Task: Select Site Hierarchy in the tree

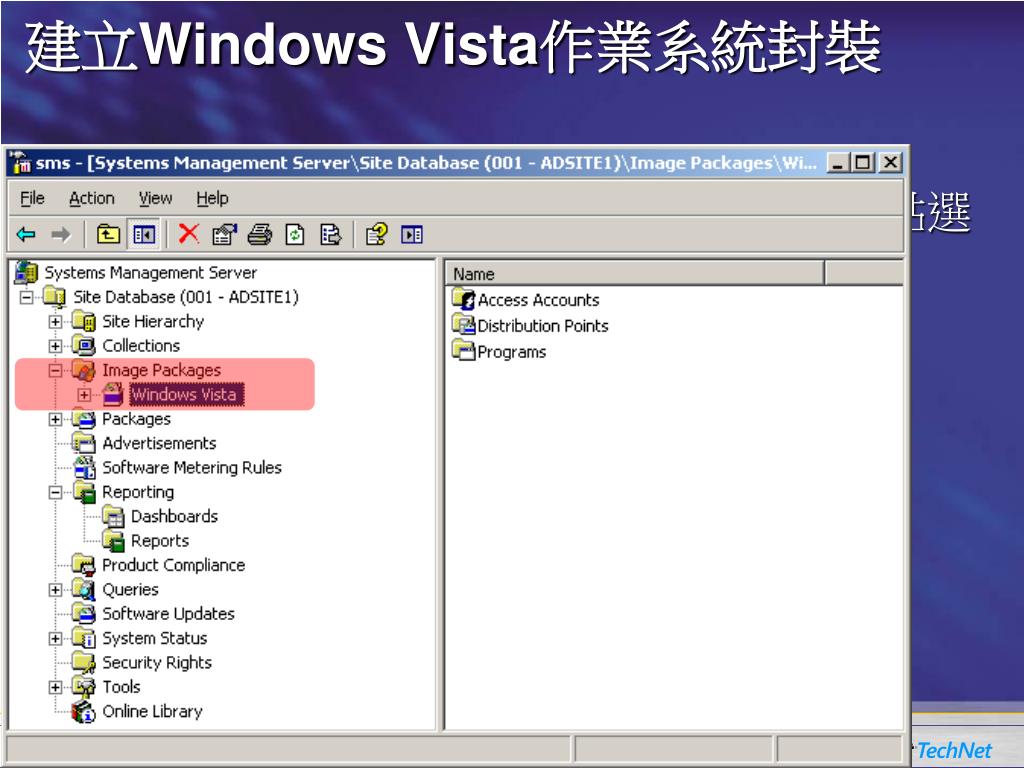Action: [153, 321]
